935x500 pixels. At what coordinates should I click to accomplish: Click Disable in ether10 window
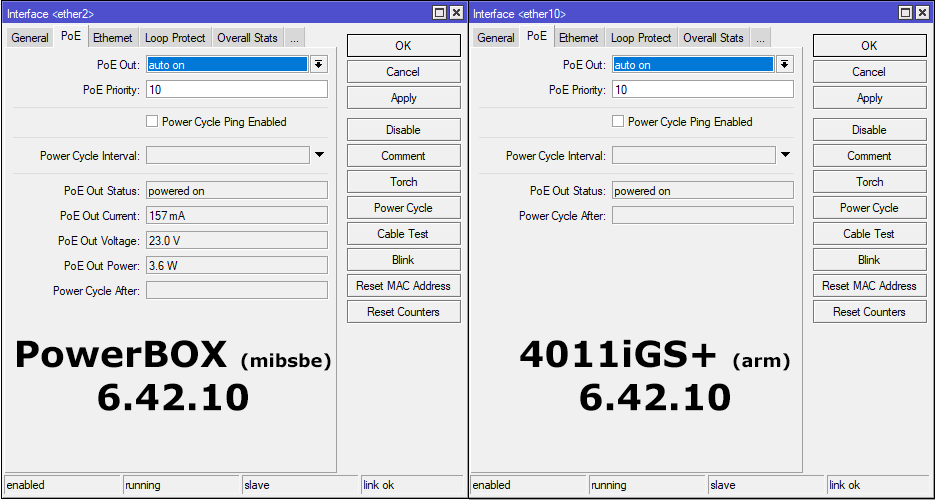pyautogui.click(x=869, y=129)
